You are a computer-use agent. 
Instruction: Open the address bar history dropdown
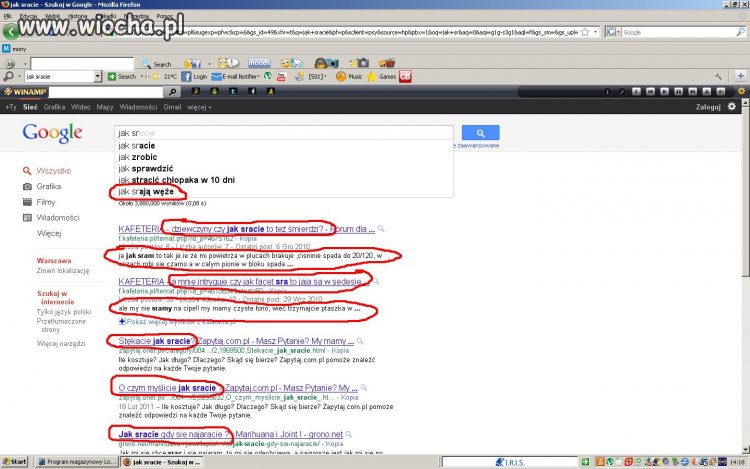(596, 32)
